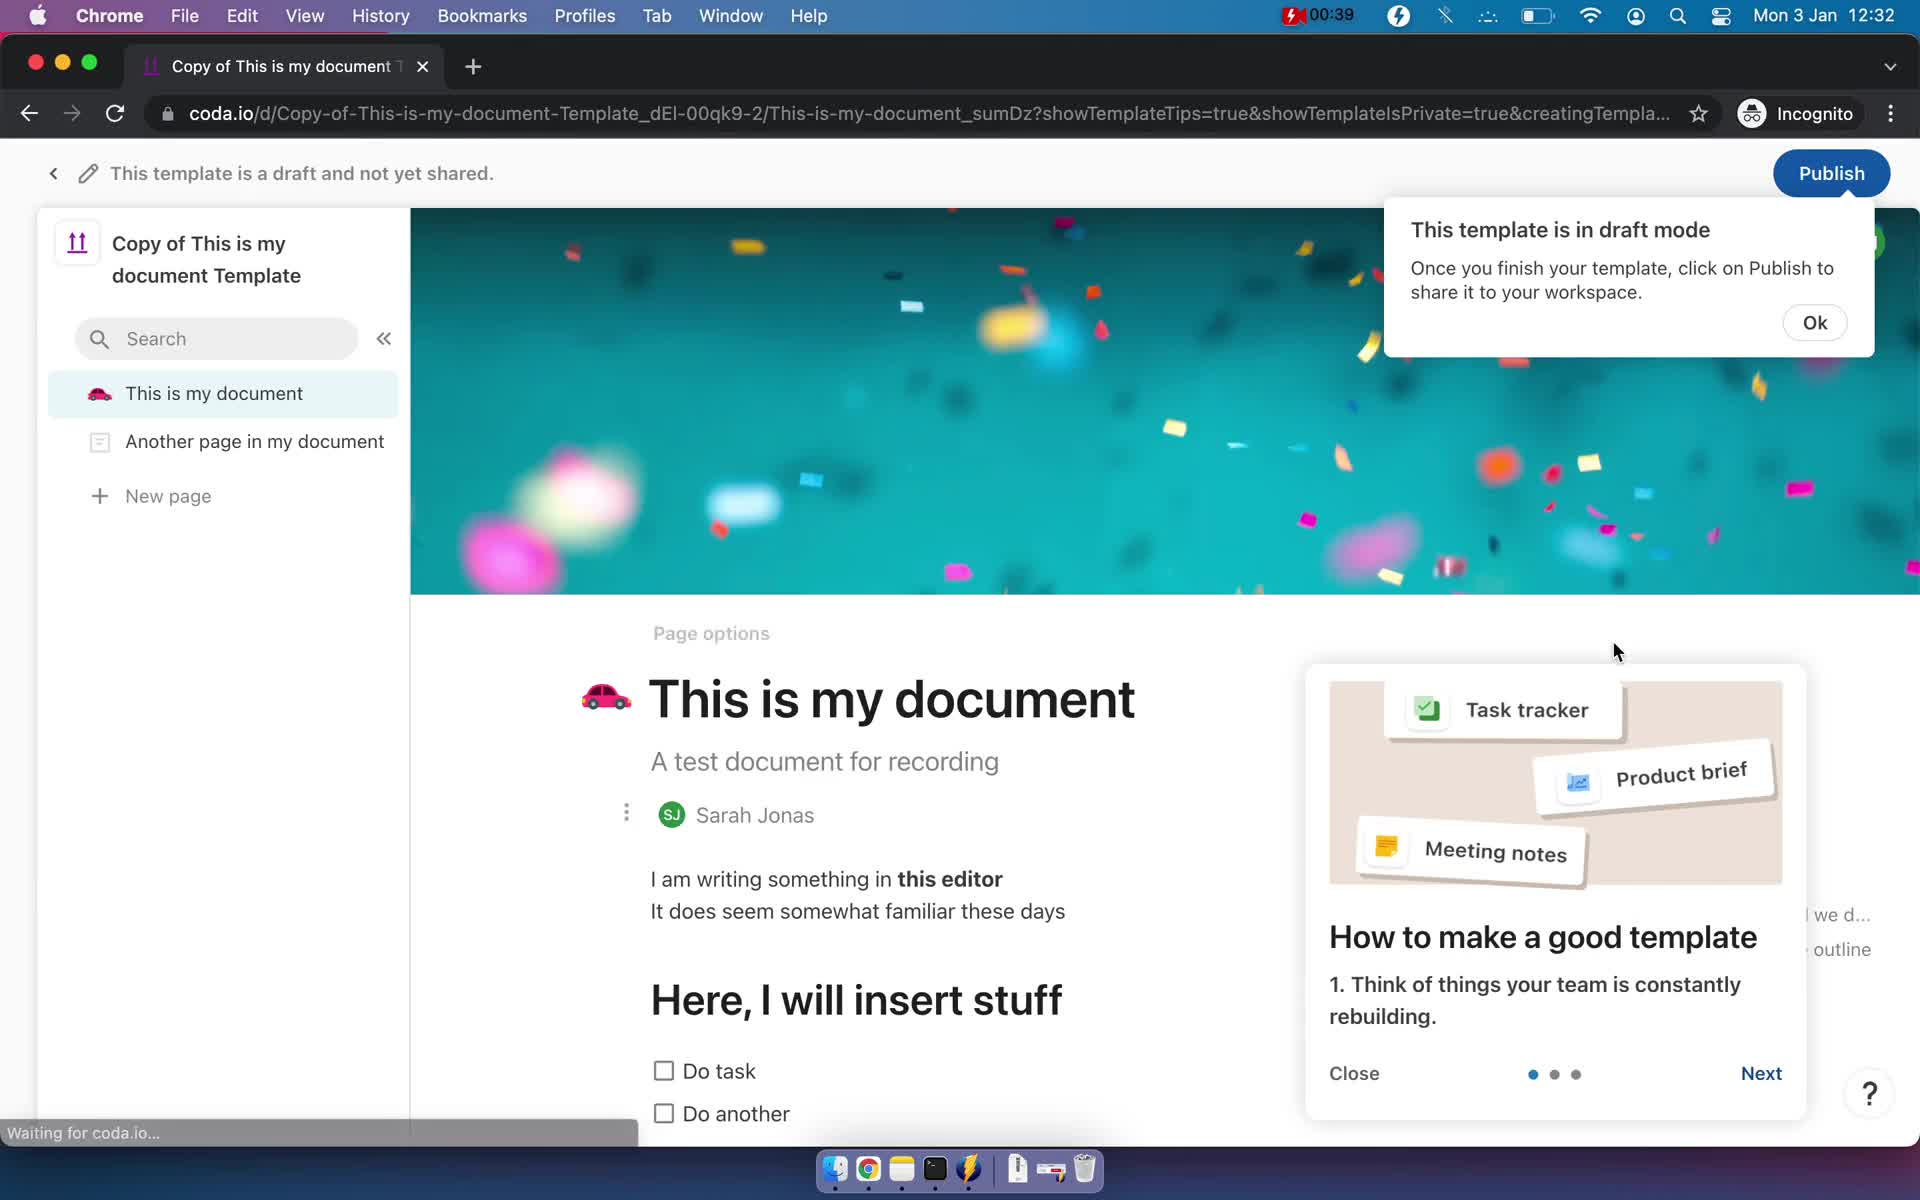Open Chrome browser menu in menu bar
This screenshot has height=1200, width=1920.
pos(109,15)
